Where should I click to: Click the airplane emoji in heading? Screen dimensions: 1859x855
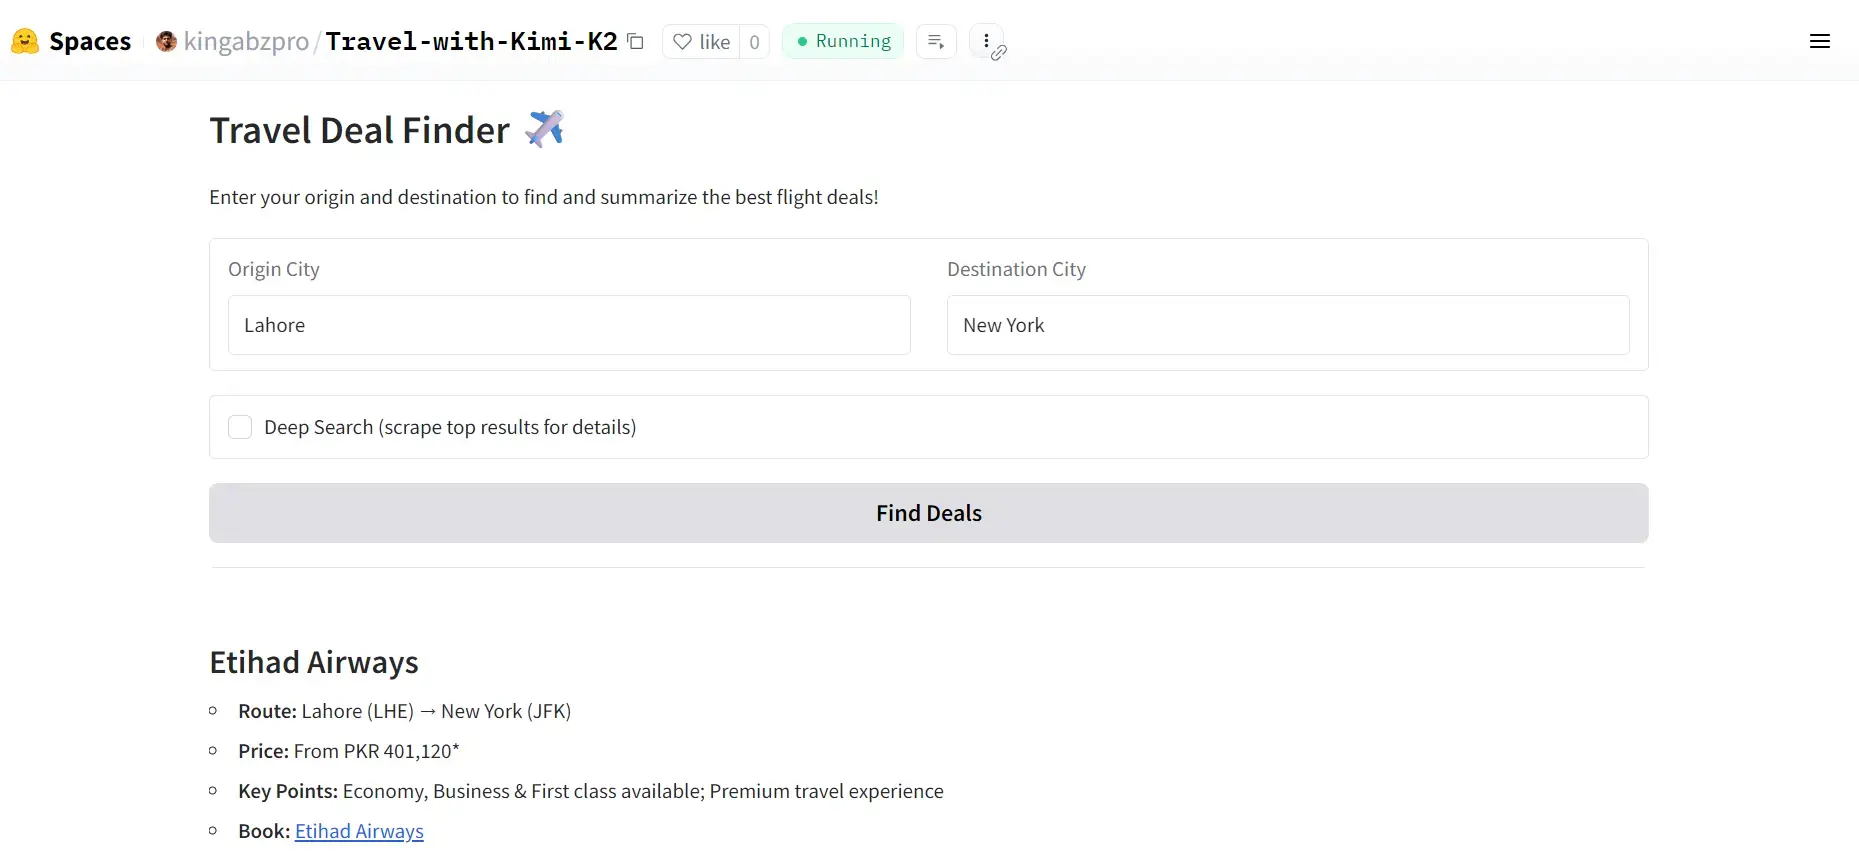click(x=545, y=129)
